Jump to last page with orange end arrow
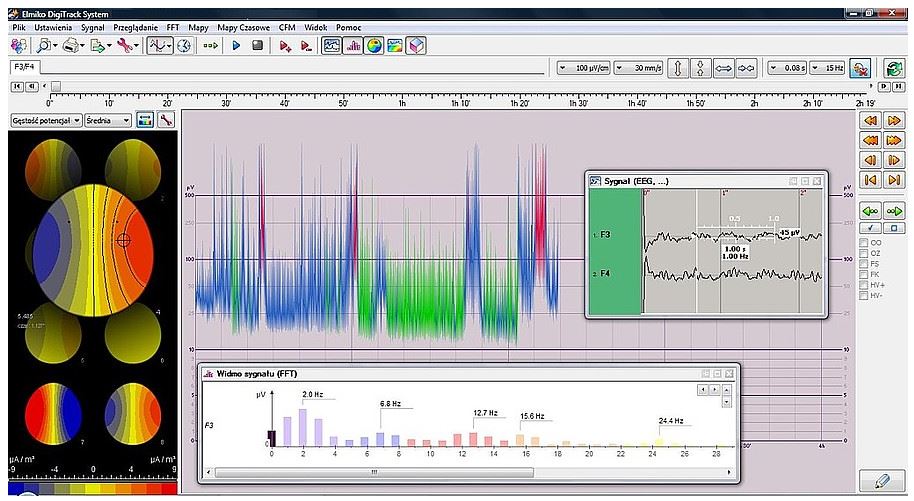 point(894,180)
